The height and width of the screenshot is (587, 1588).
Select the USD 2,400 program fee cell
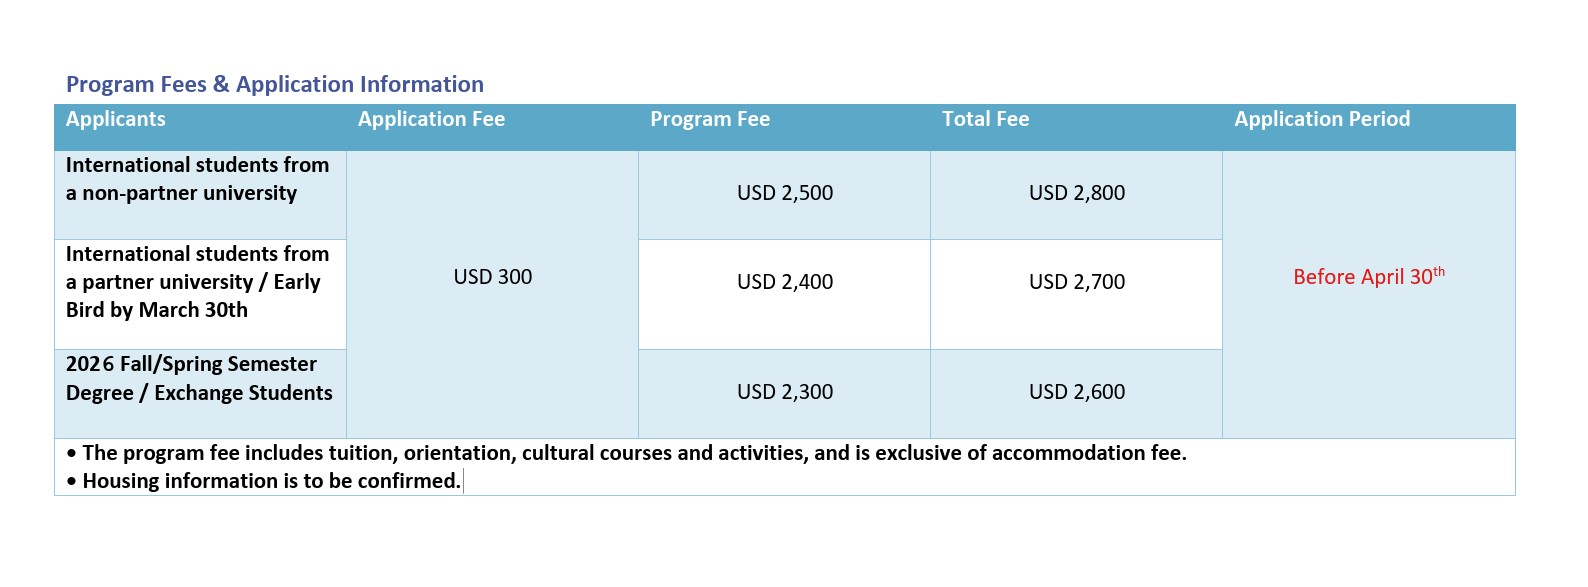point(785,282)
